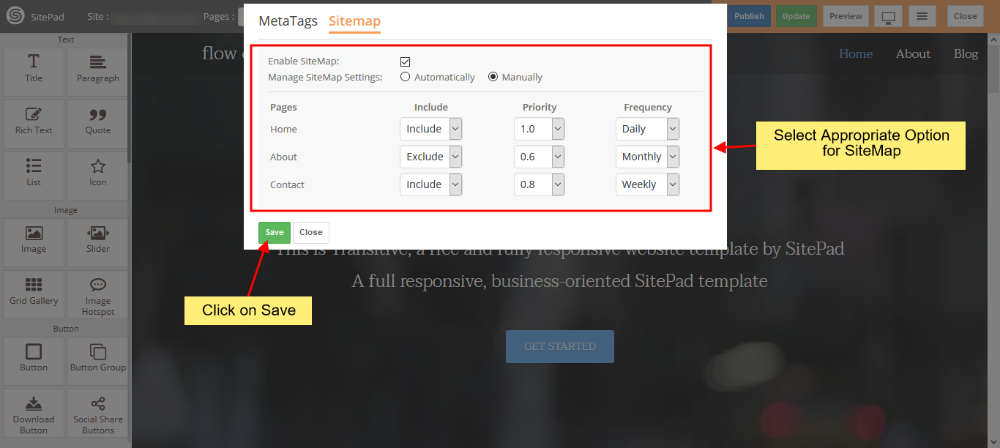
Task: Click the Contact row label in Pages
Action: [x=288, y=184]
